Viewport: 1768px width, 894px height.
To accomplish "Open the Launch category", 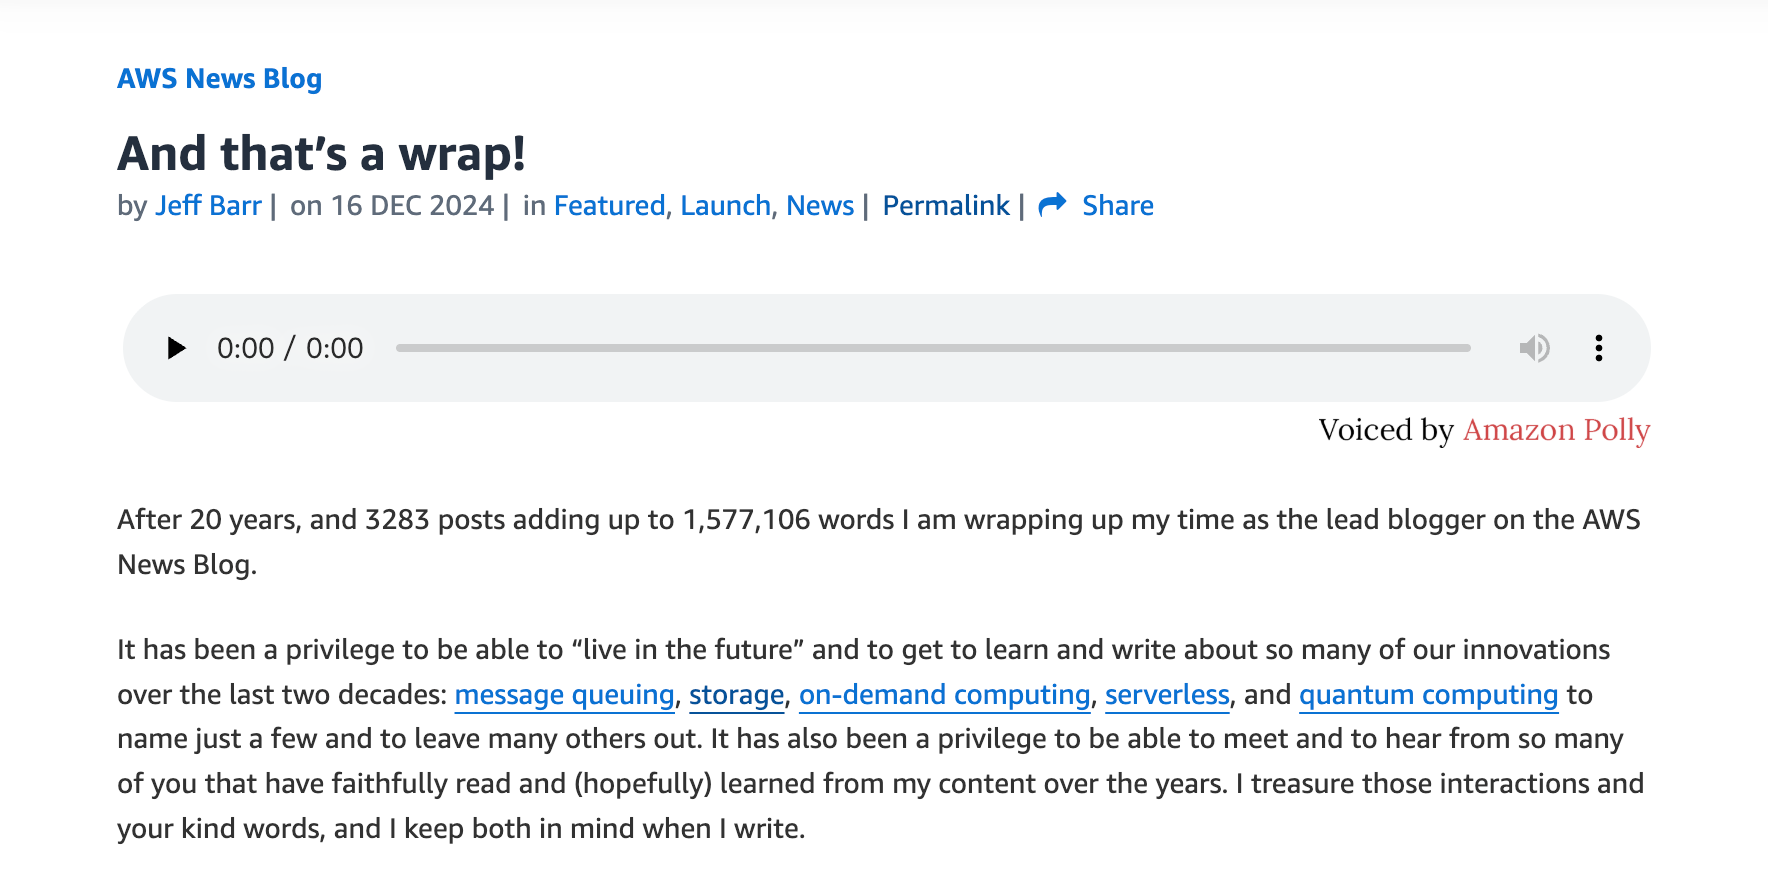I will point(725,205).
